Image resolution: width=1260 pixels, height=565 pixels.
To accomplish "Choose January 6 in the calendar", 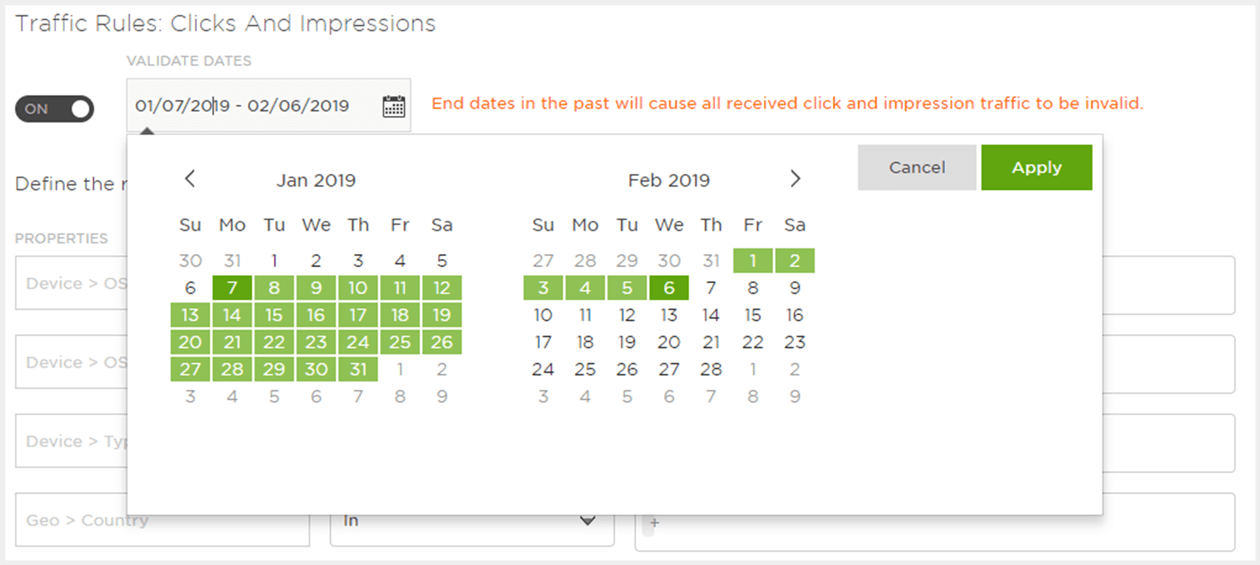I will [x=190, y=288].
